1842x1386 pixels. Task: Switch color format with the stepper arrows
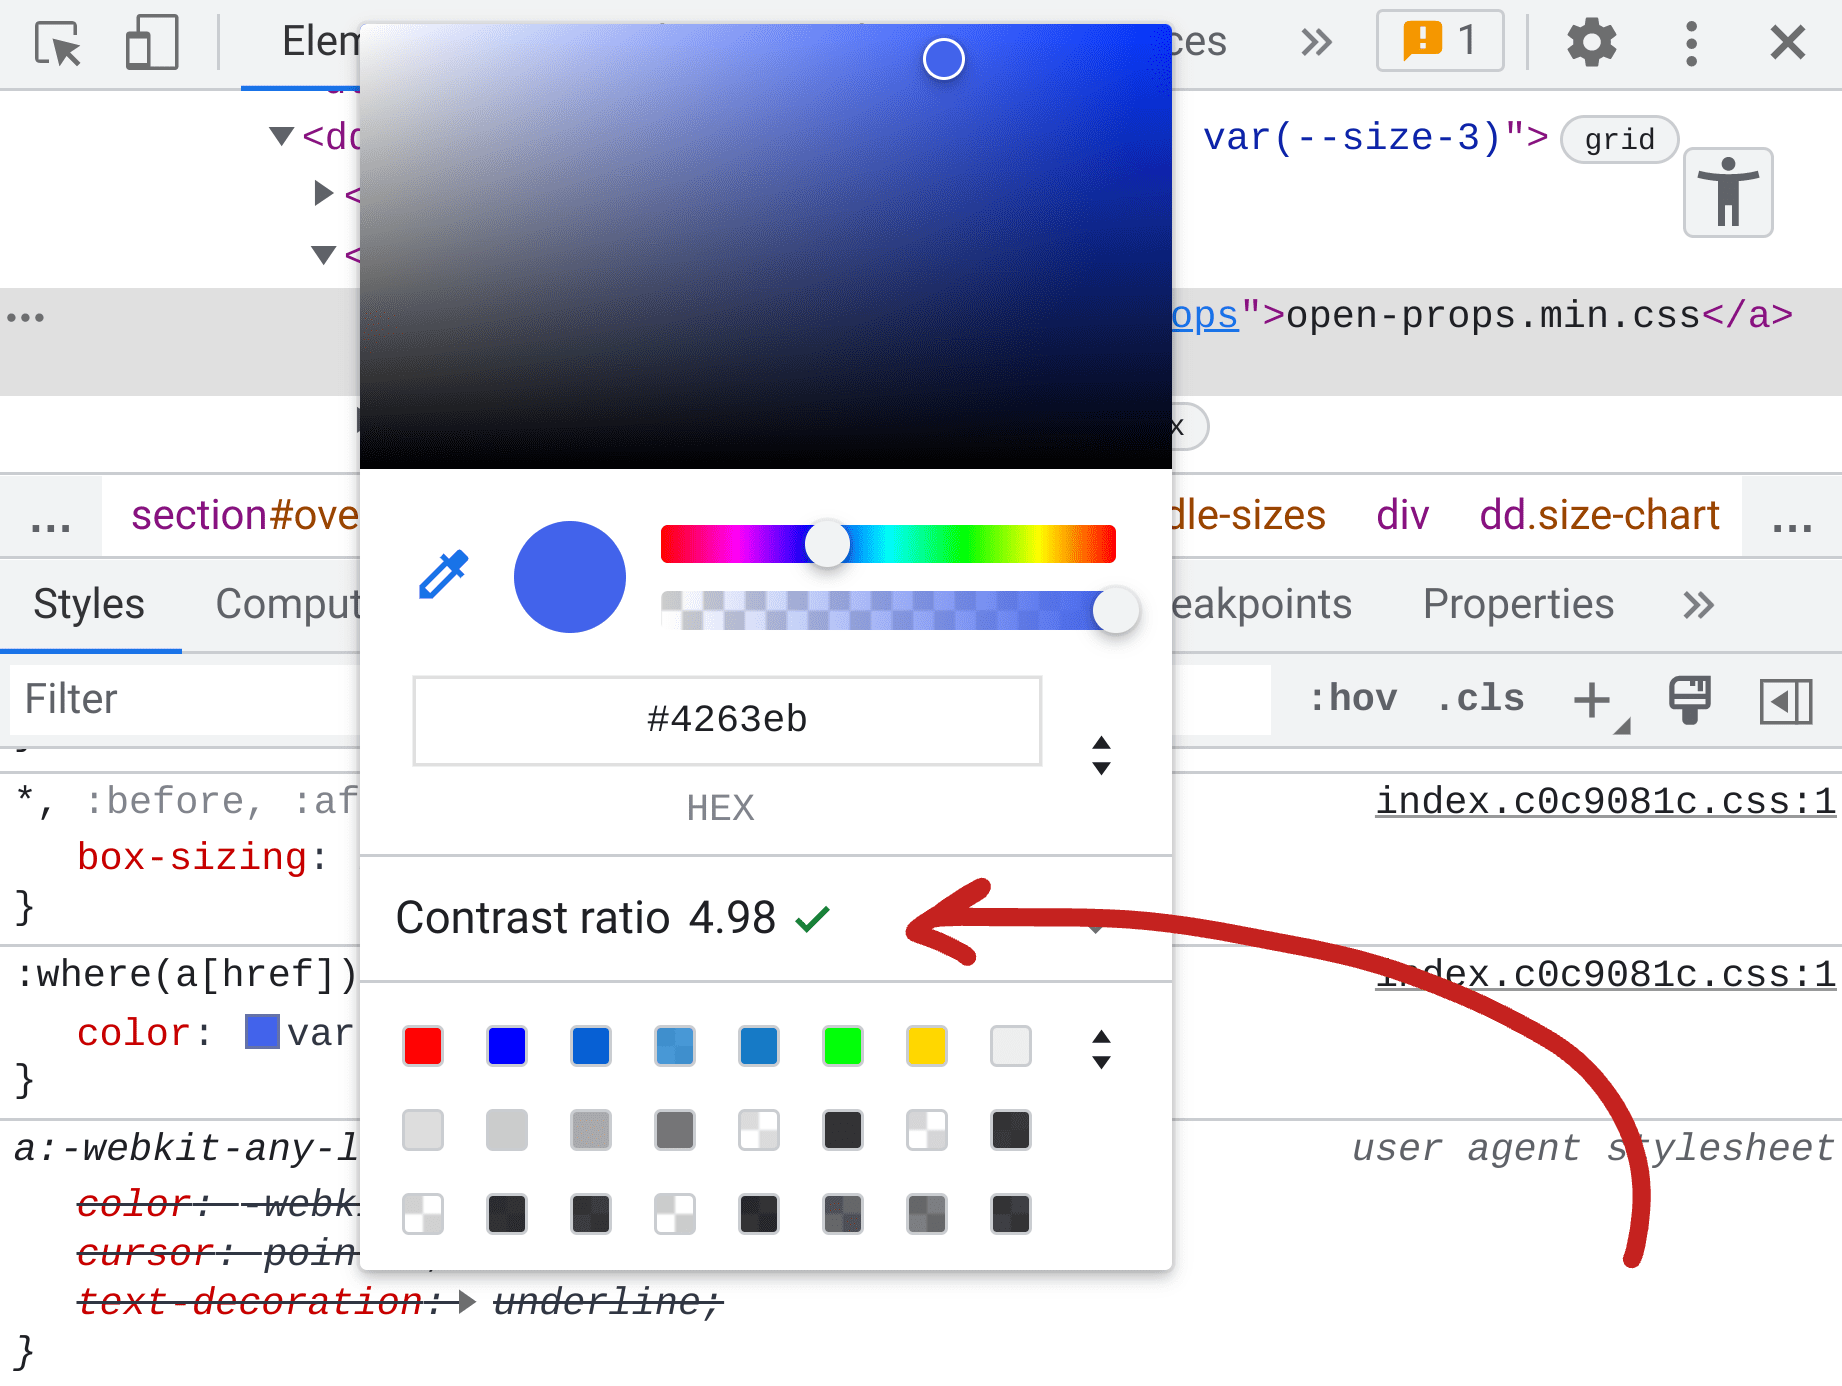[x=1100, y=755]
